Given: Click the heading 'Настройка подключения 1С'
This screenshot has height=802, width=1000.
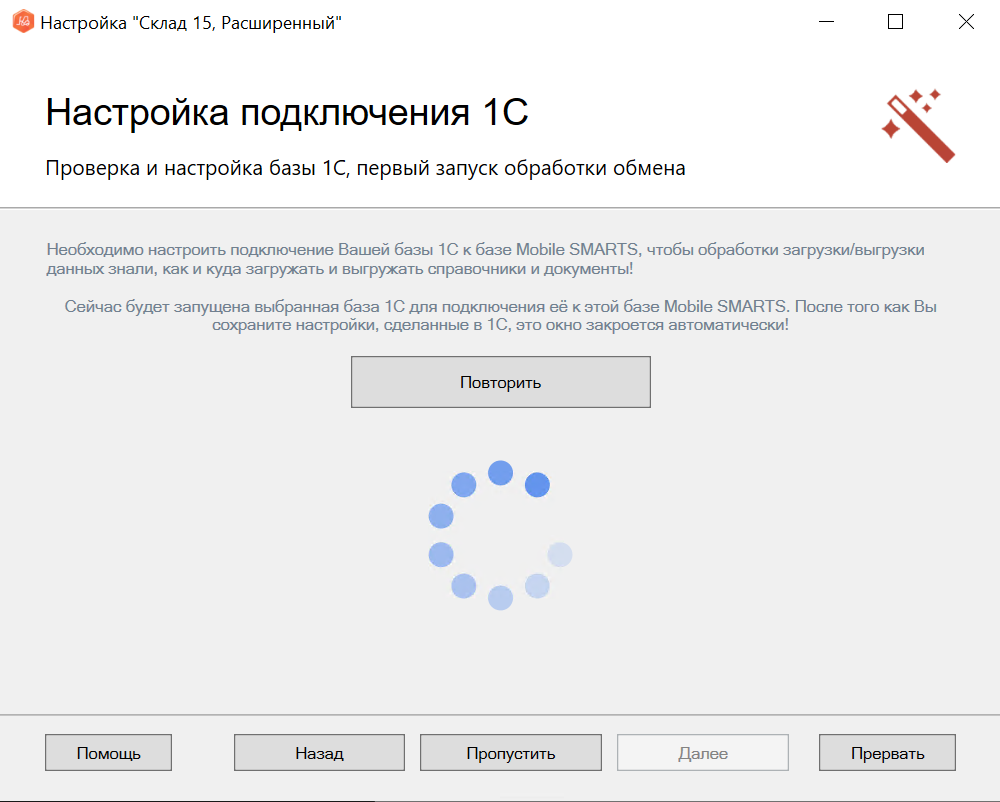Looking at the screenshot, I should click(x=287, y=112).
